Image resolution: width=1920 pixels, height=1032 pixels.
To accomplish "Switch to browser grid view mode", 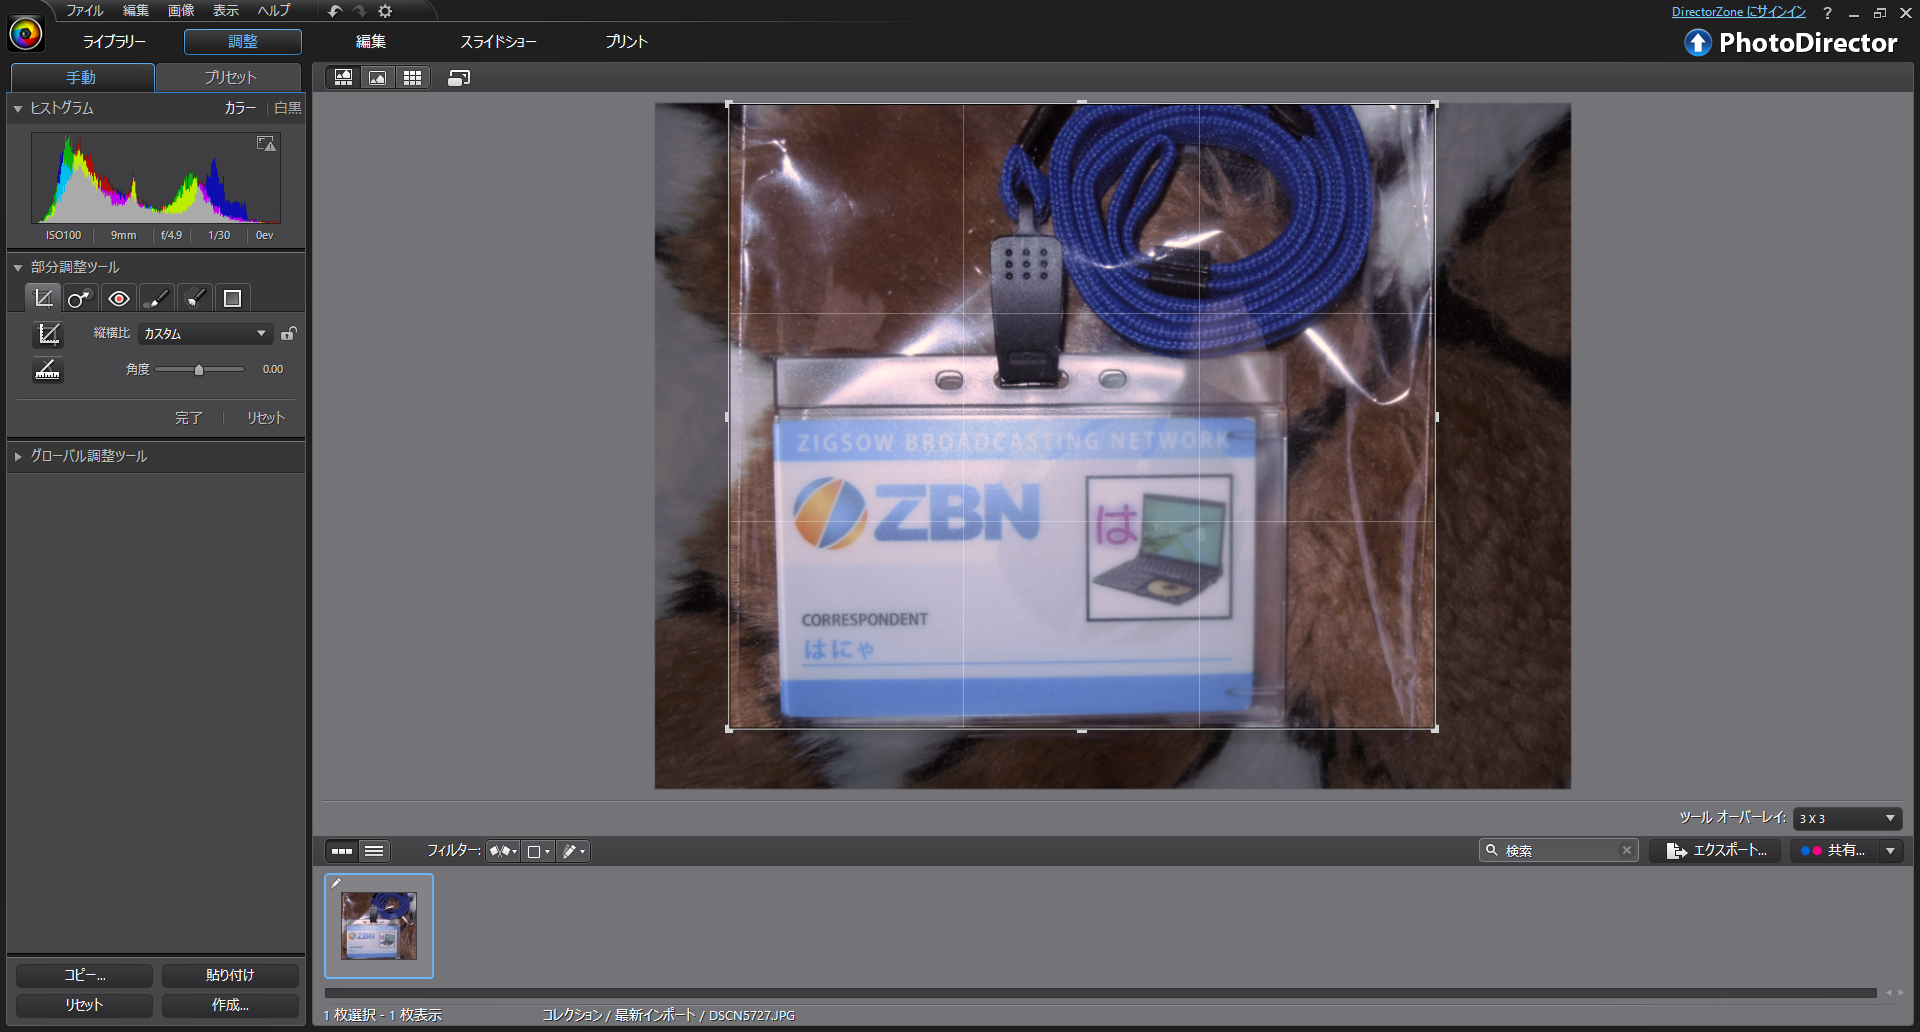I will [x=412, y=78].
